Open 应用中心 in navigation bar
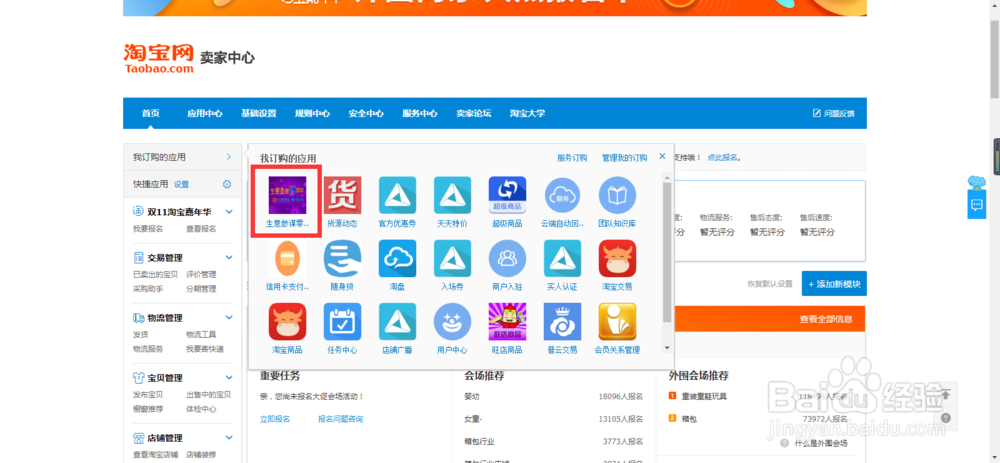 (x=205, y=114)
